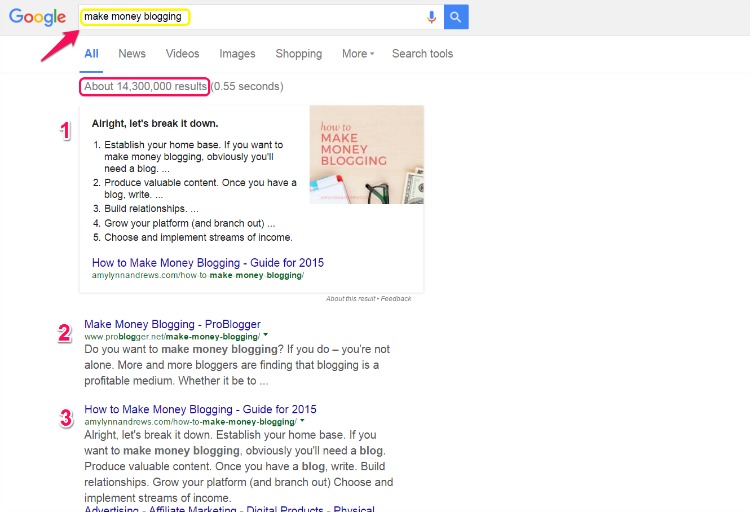Click the blue search magnifier button
The height and width of the screenshot is (512, 750).
tap(456, 17)
